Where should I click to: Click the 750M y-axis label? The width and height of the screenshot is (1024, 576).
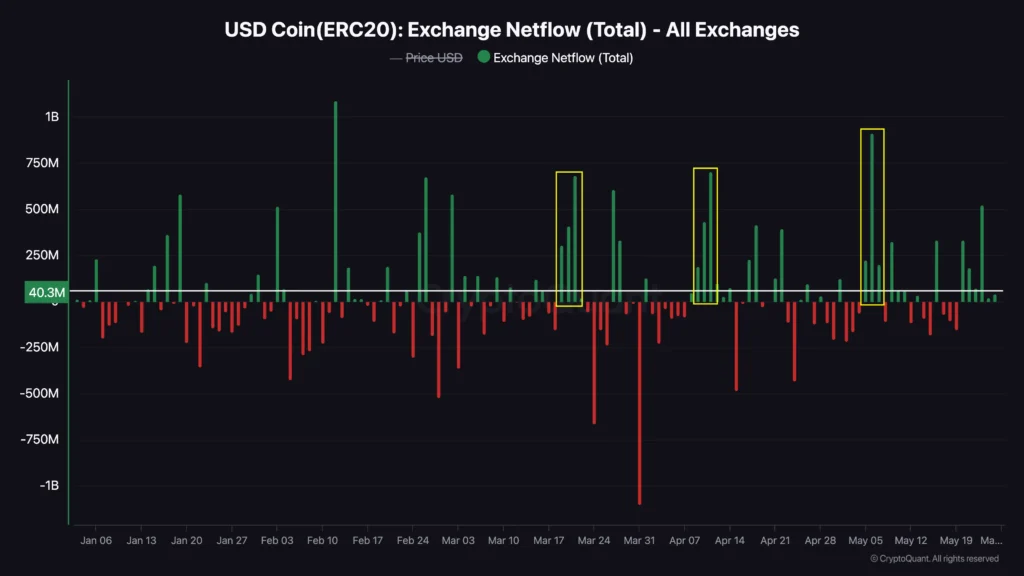[x=43, y=163]
